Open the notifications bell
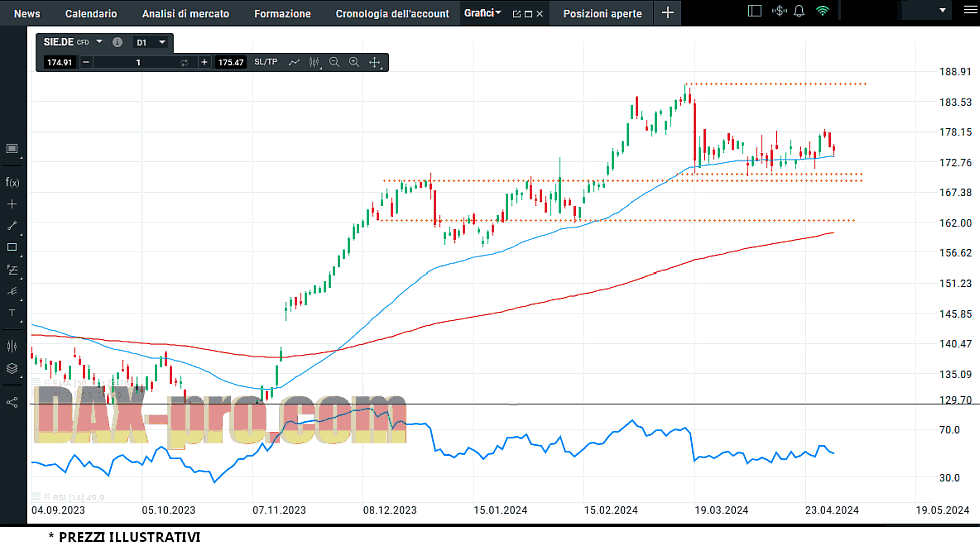980x546 pixels. click(x=799, y=11)
